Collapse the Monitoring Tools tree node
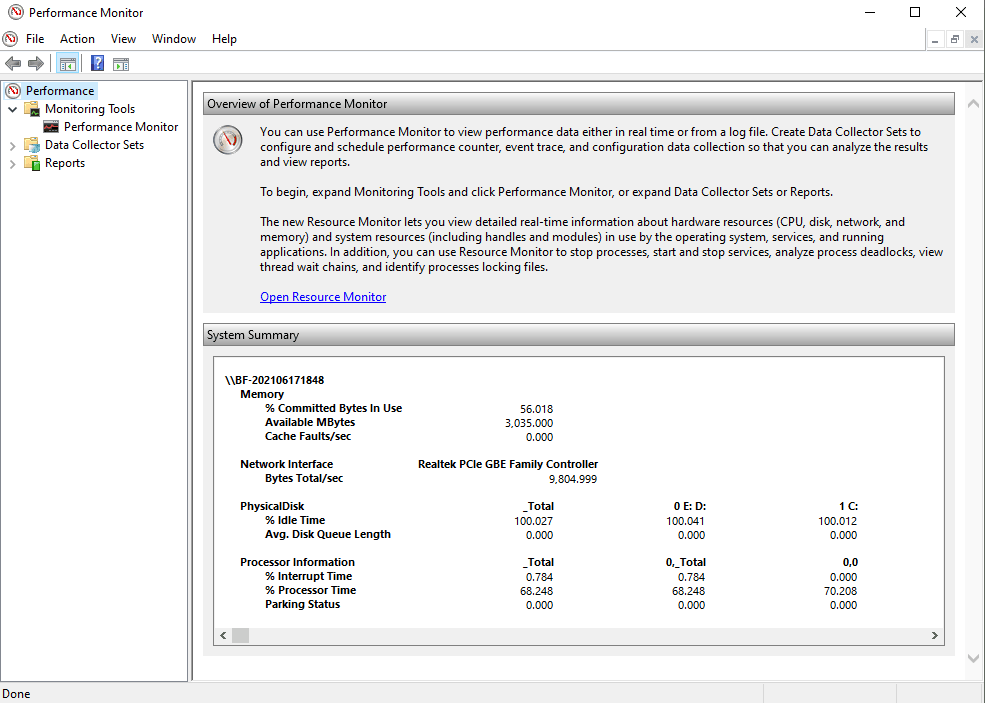Viewport: 985px width, 703px height. [13, 109]
